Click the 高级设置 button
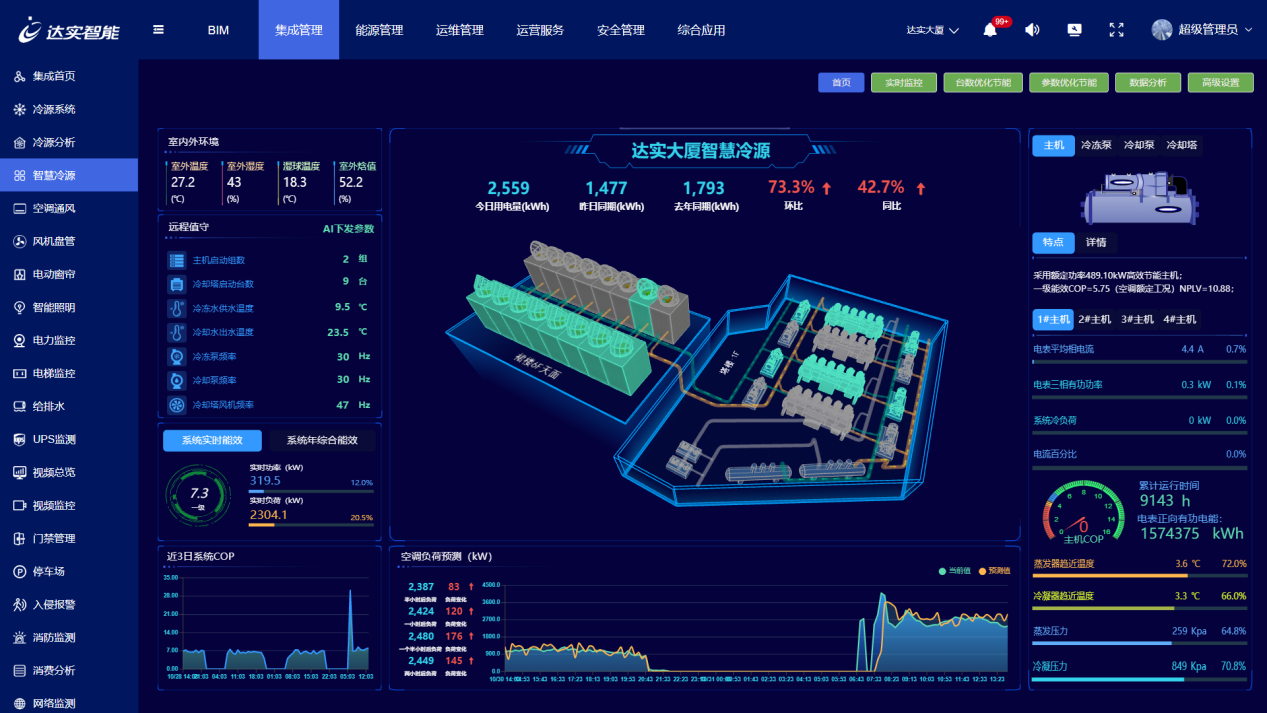This screenshot has width=1267, height=713. 1221,83
